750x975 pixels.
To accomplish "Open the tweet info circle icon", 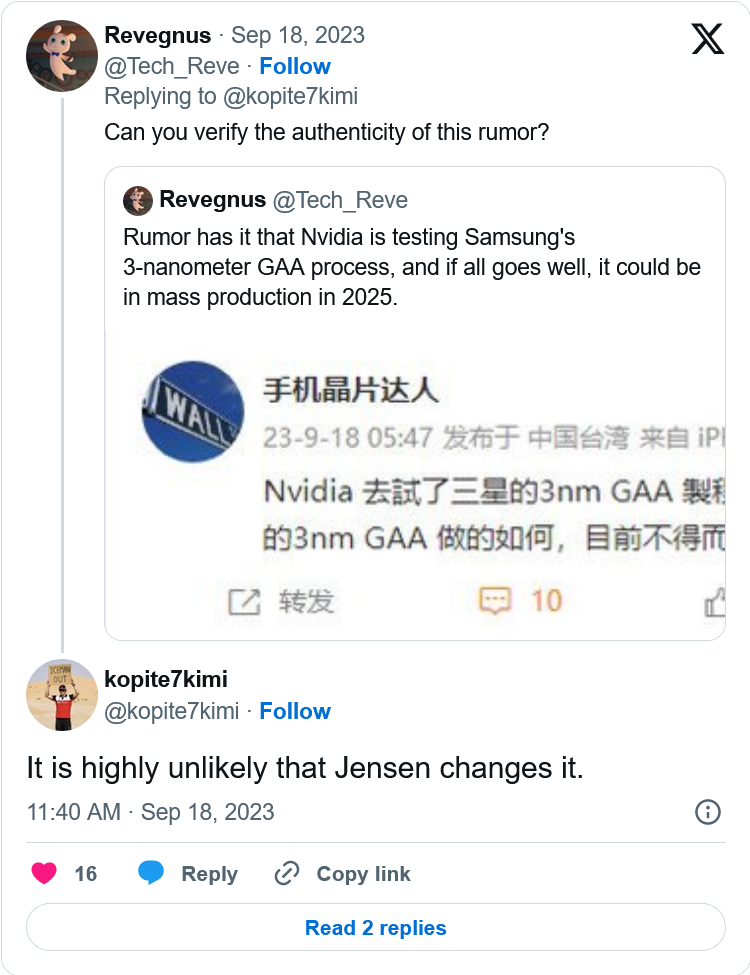I will coord(708,811).
